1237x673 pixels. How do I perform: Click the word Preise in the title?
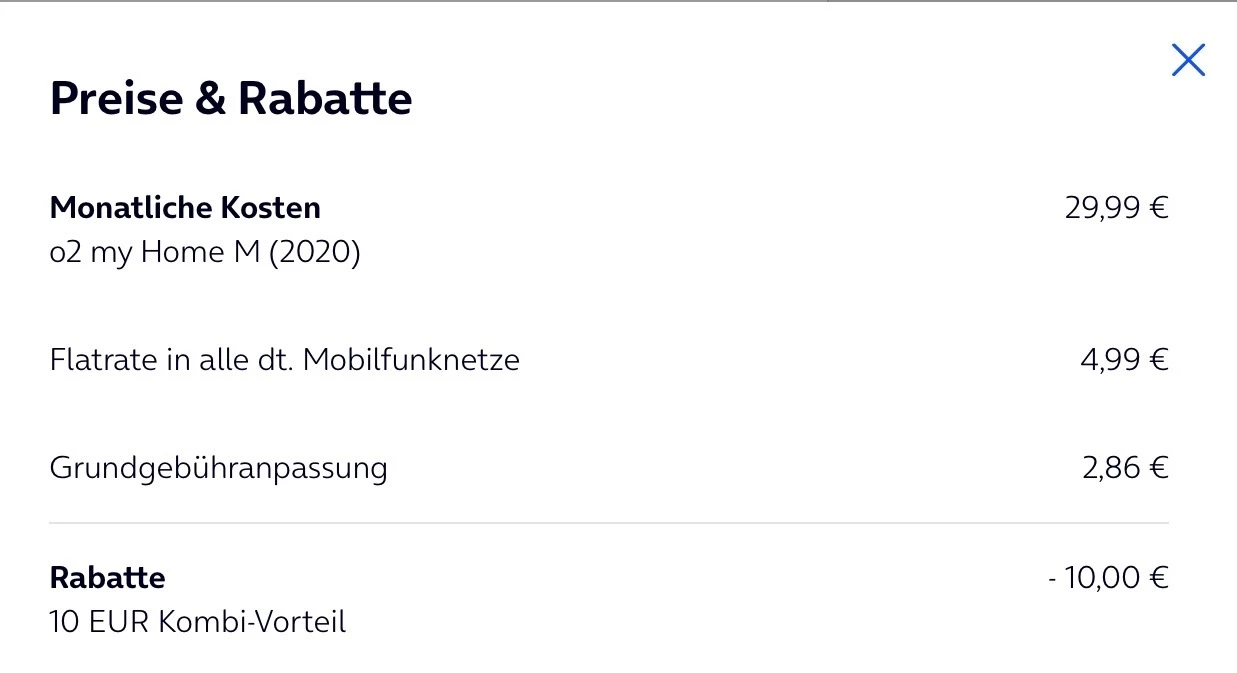click(x=116, y=99)
